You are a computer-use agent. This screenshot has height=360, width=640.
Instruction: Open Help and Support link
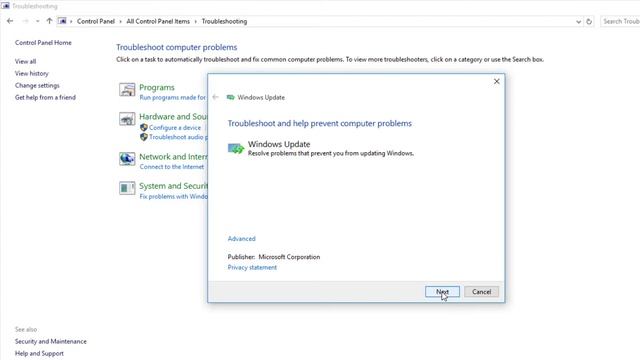point(39,353)
